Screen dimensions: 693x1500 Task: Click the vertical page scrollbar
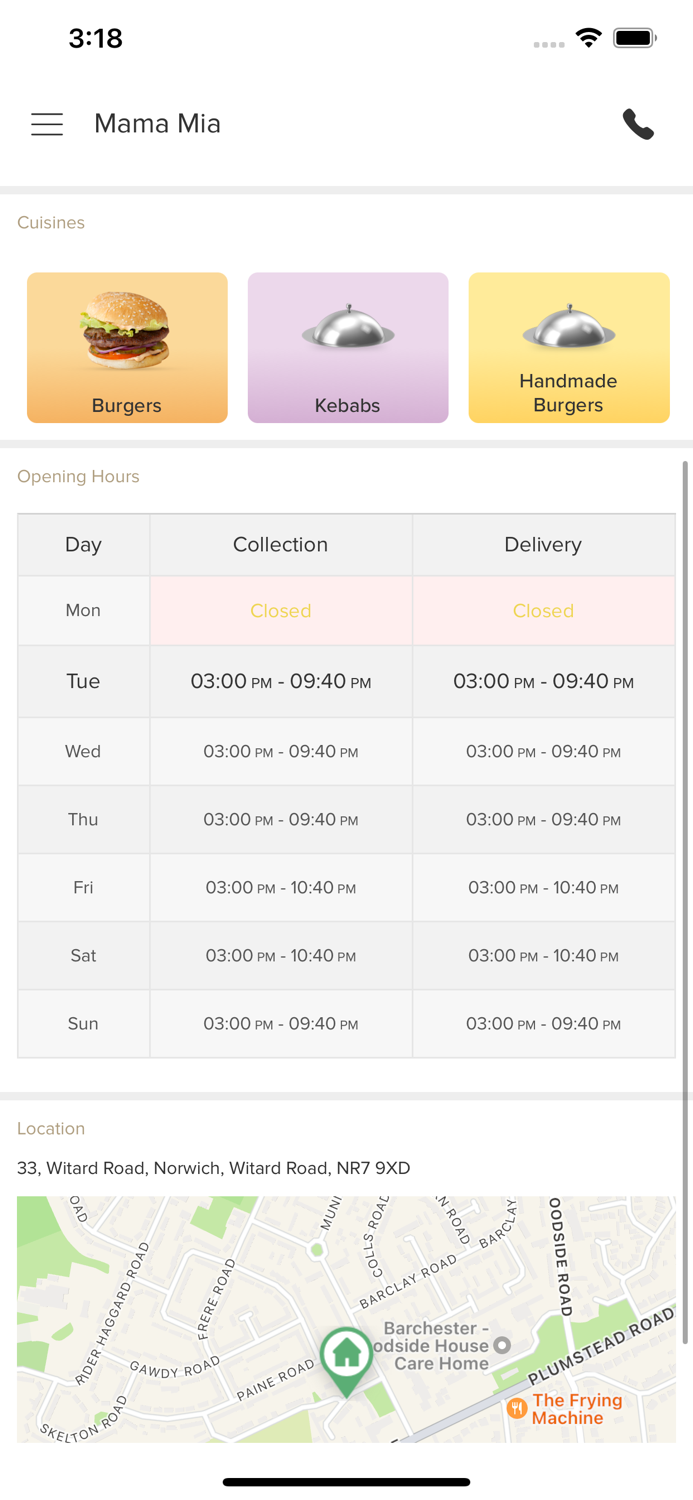tap(685, 900)
